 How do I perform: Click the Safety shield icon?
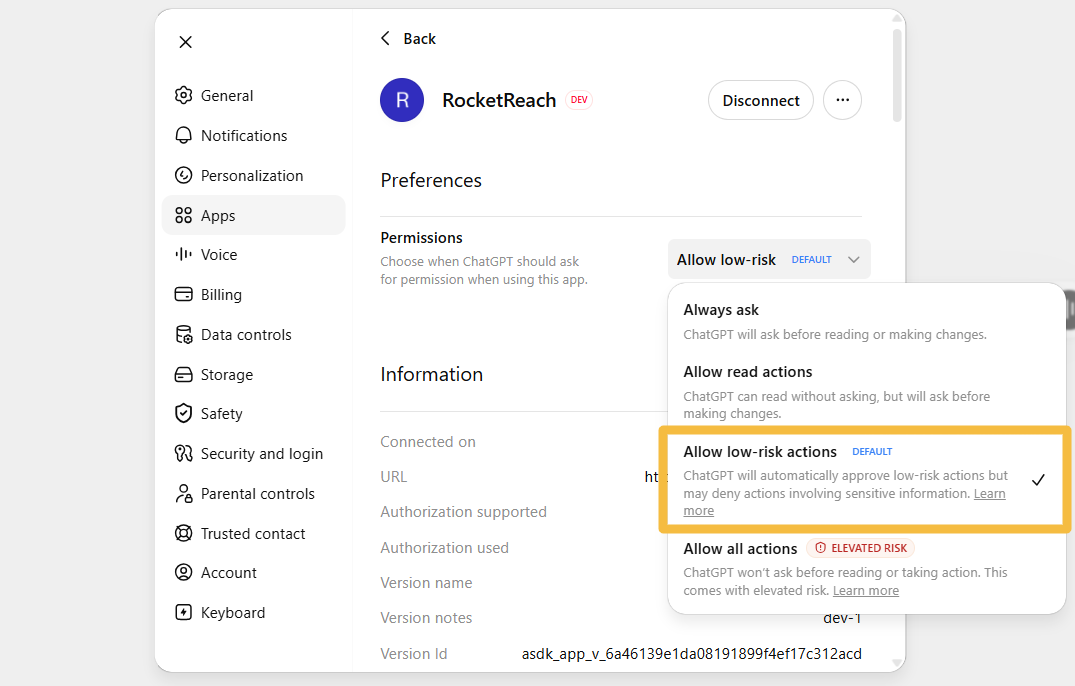(183, 413)
